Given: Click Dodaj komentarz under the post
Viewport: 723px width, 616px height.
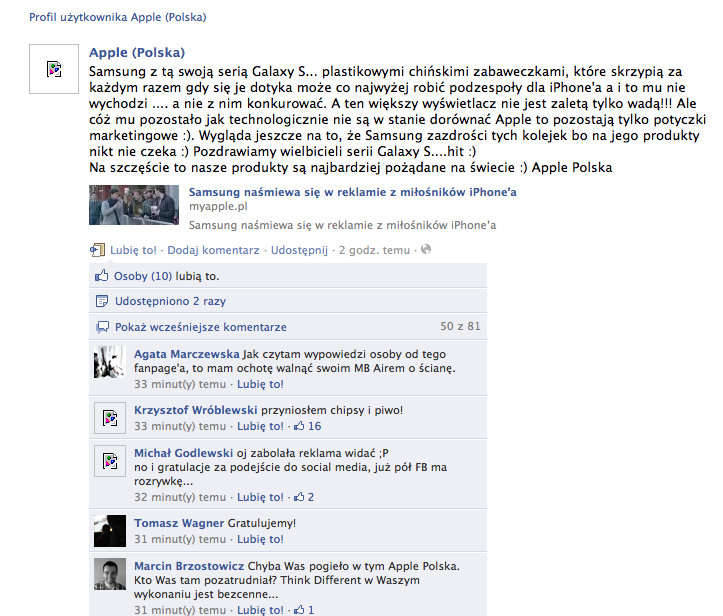Looking at the screenshot, I should point(213,250).
